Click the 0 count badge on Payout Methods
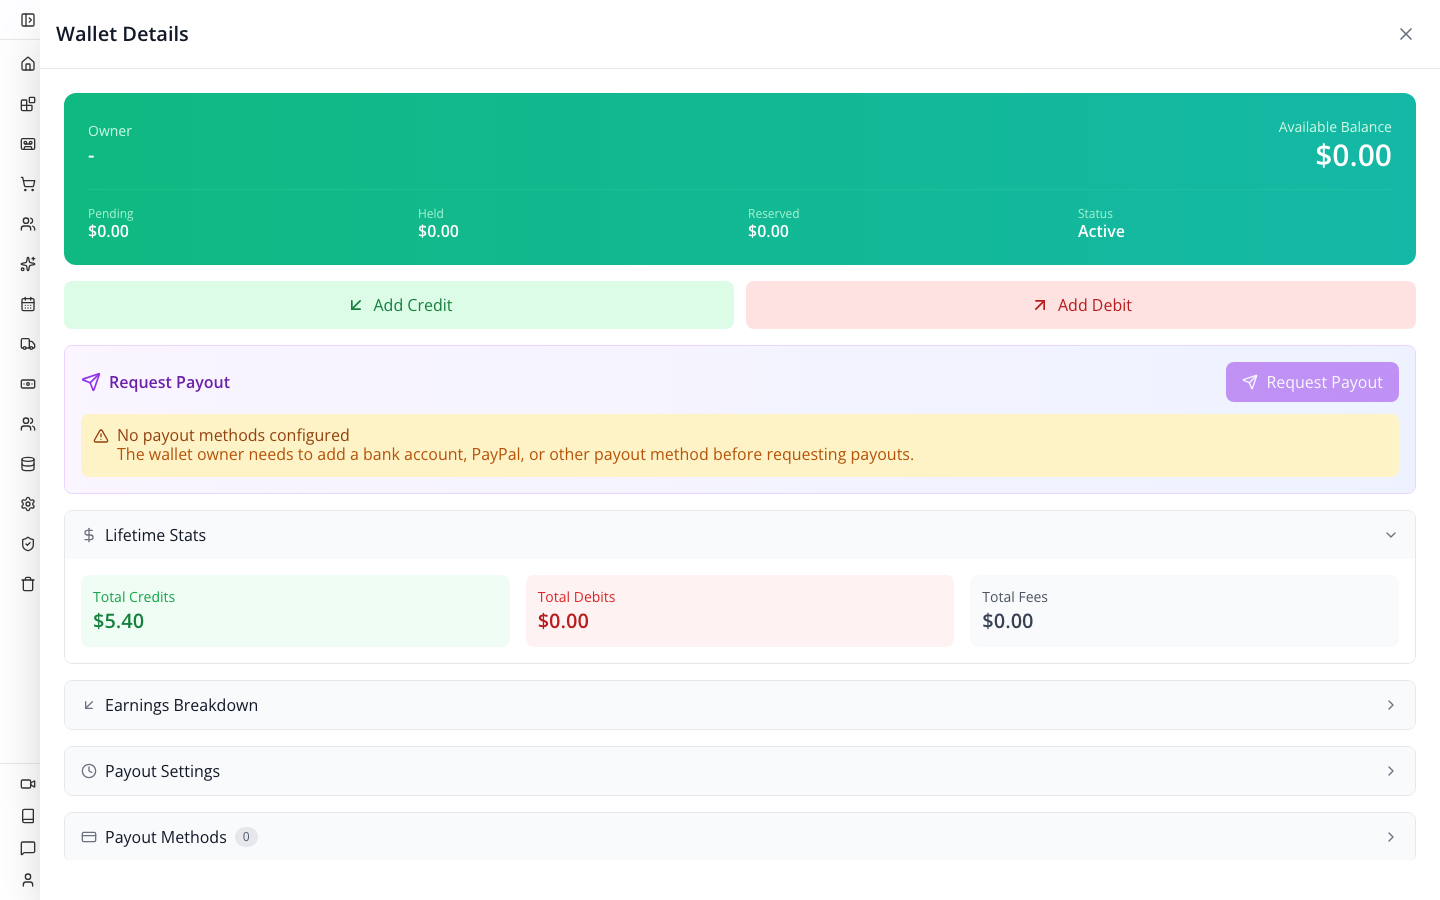Screen dimensions: 1440x900 246,837
